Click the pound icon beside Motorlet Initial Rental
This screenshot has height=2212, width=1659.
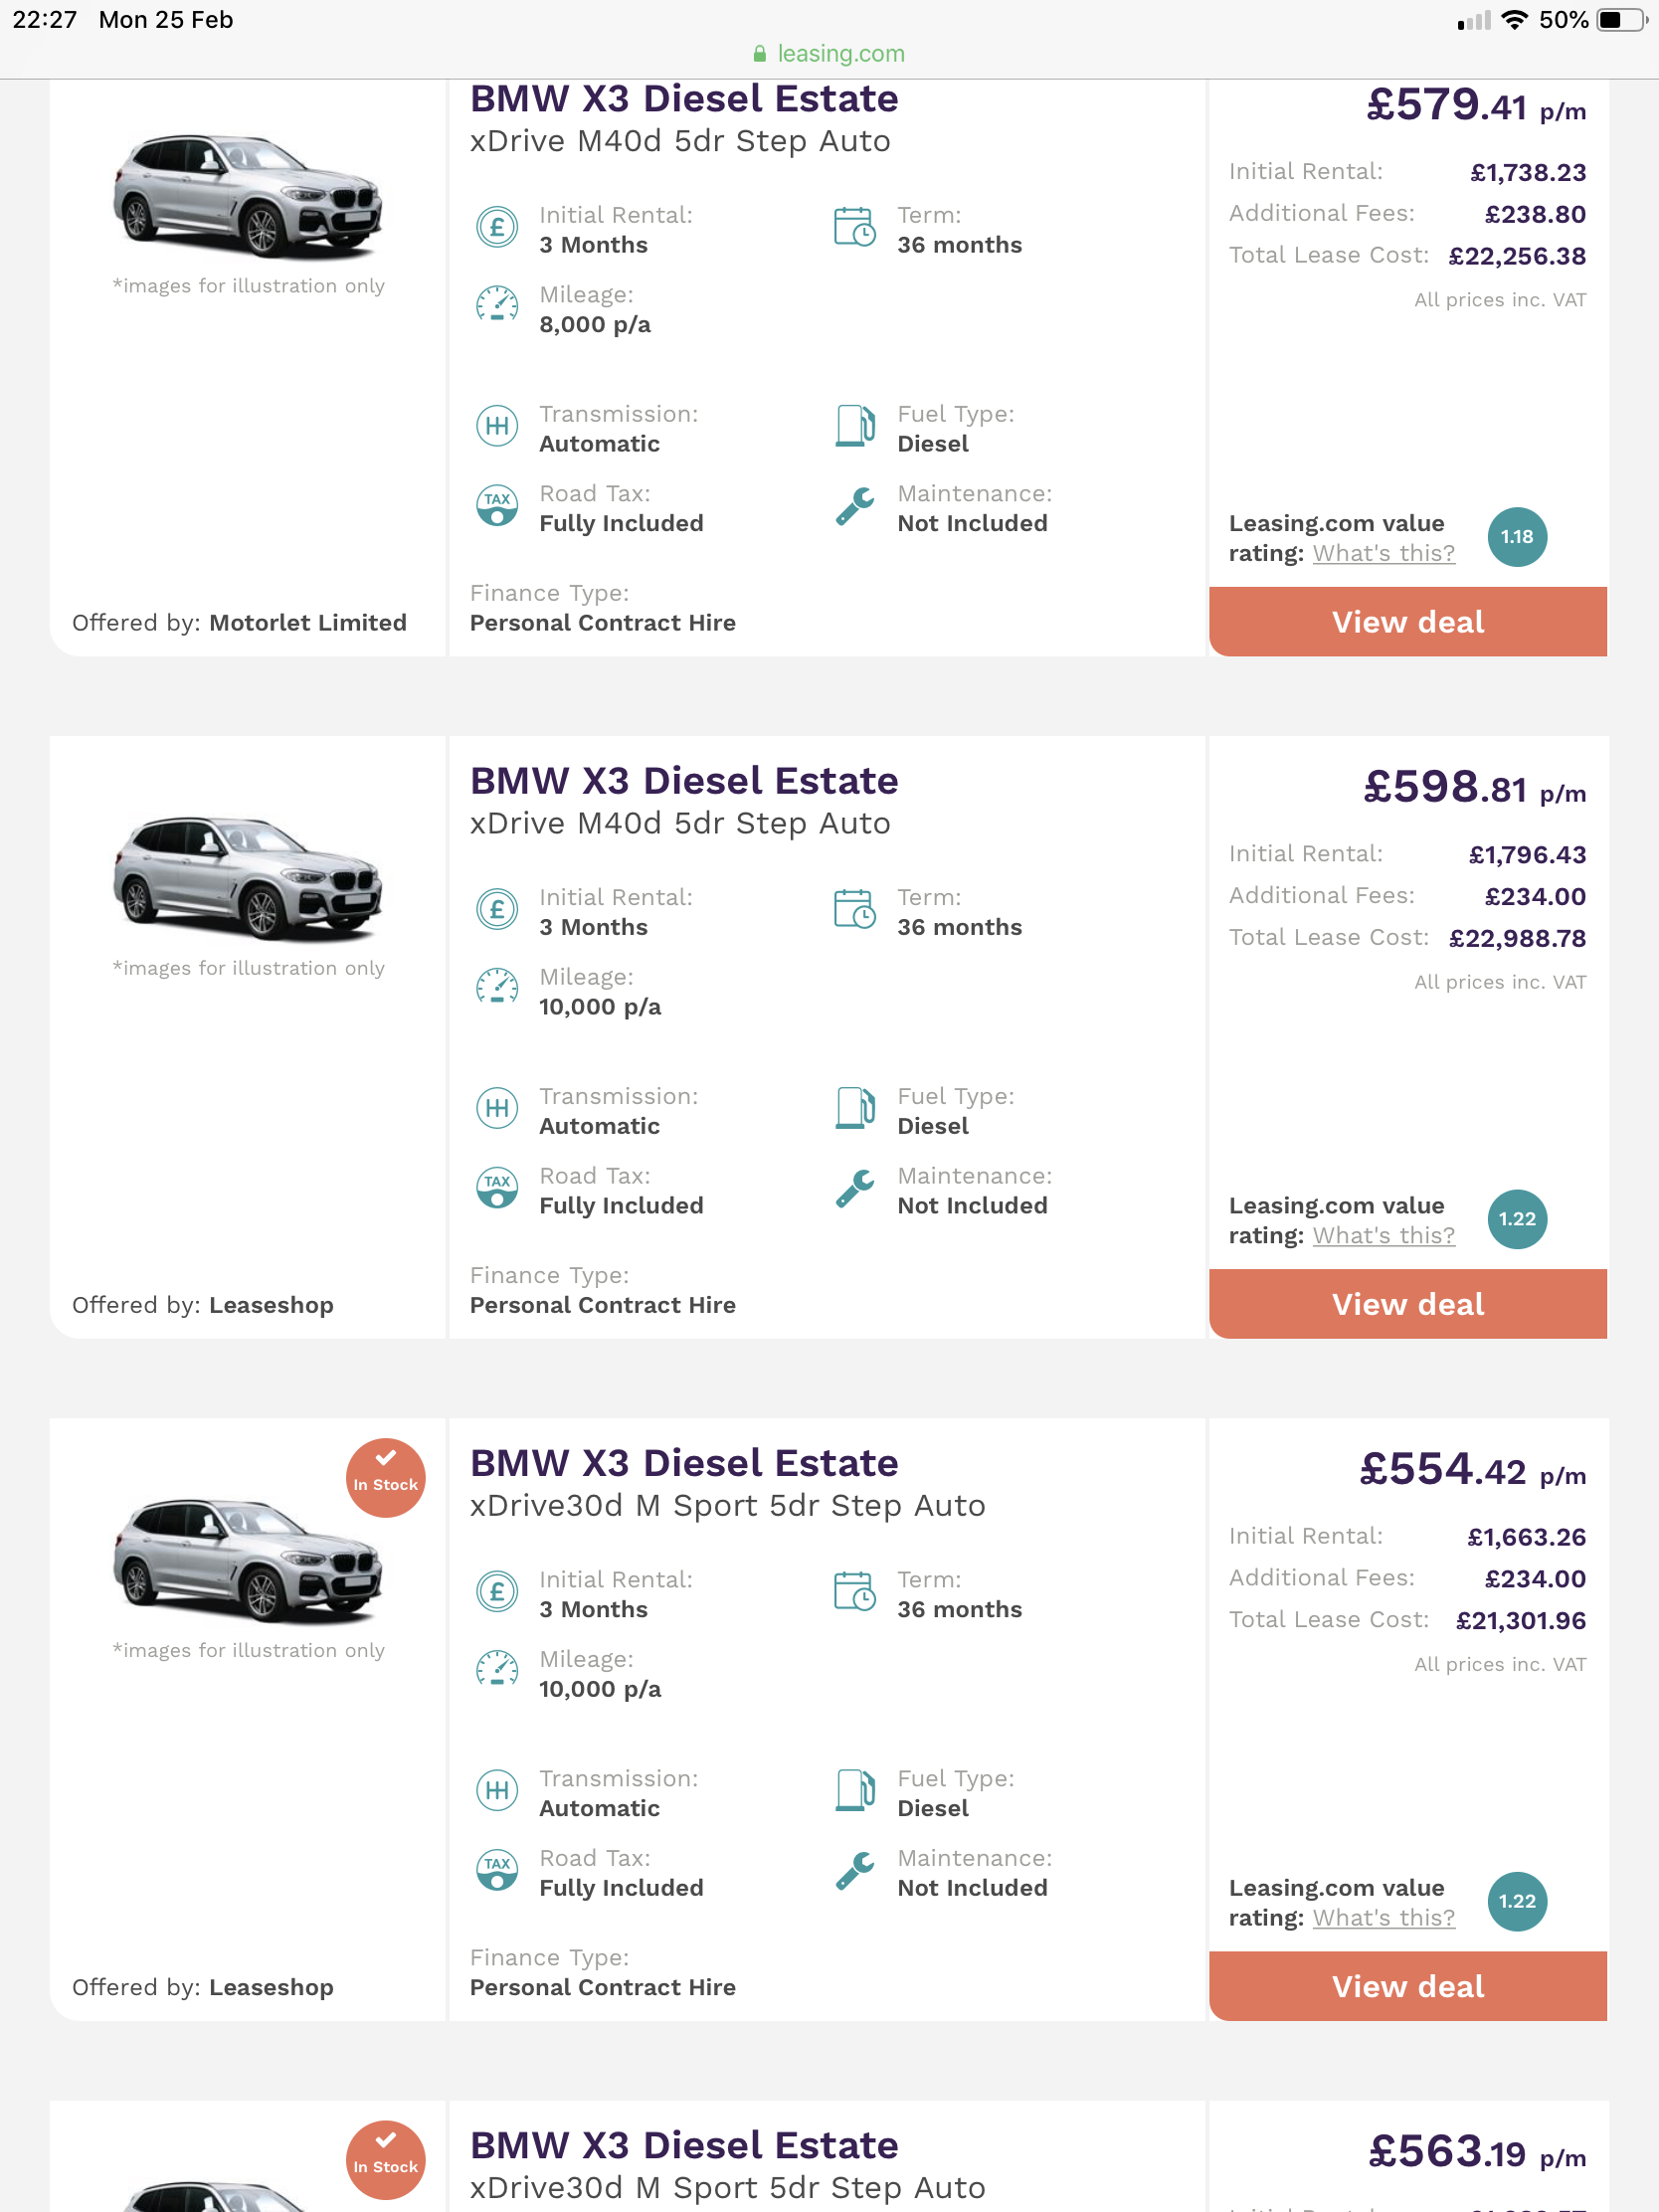point(497,228)
